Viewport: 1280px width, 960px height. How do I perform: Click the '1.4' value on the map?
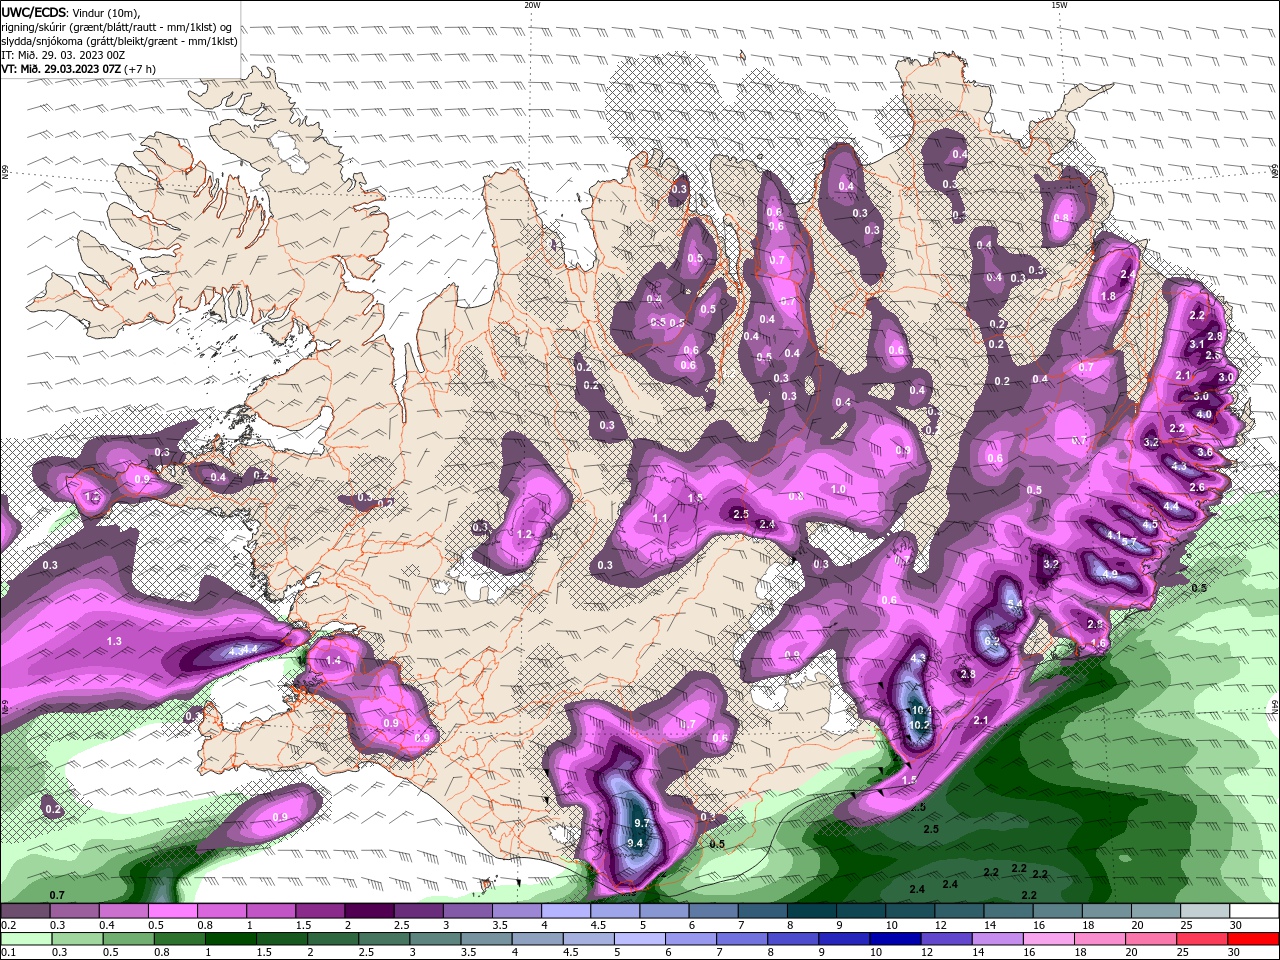[334, 661]
